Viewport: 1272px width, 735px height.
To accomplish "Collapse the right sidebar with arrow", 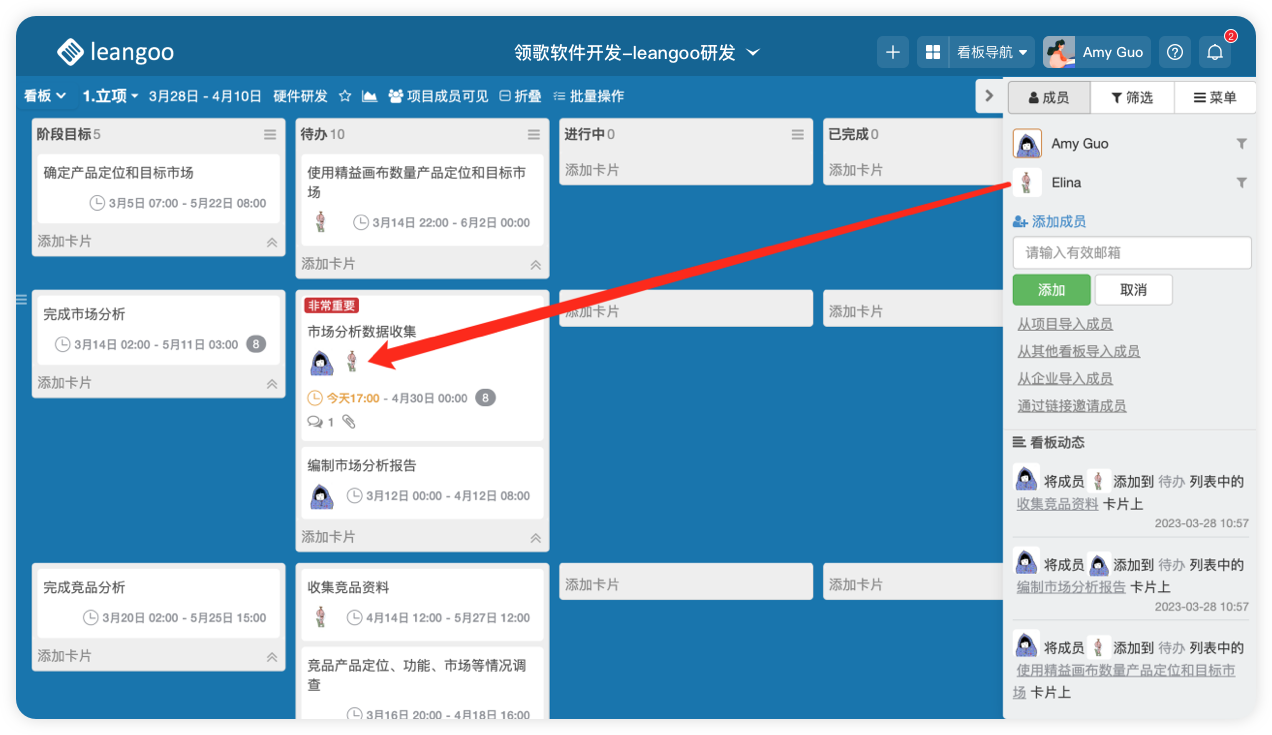I will click(989, 96).
